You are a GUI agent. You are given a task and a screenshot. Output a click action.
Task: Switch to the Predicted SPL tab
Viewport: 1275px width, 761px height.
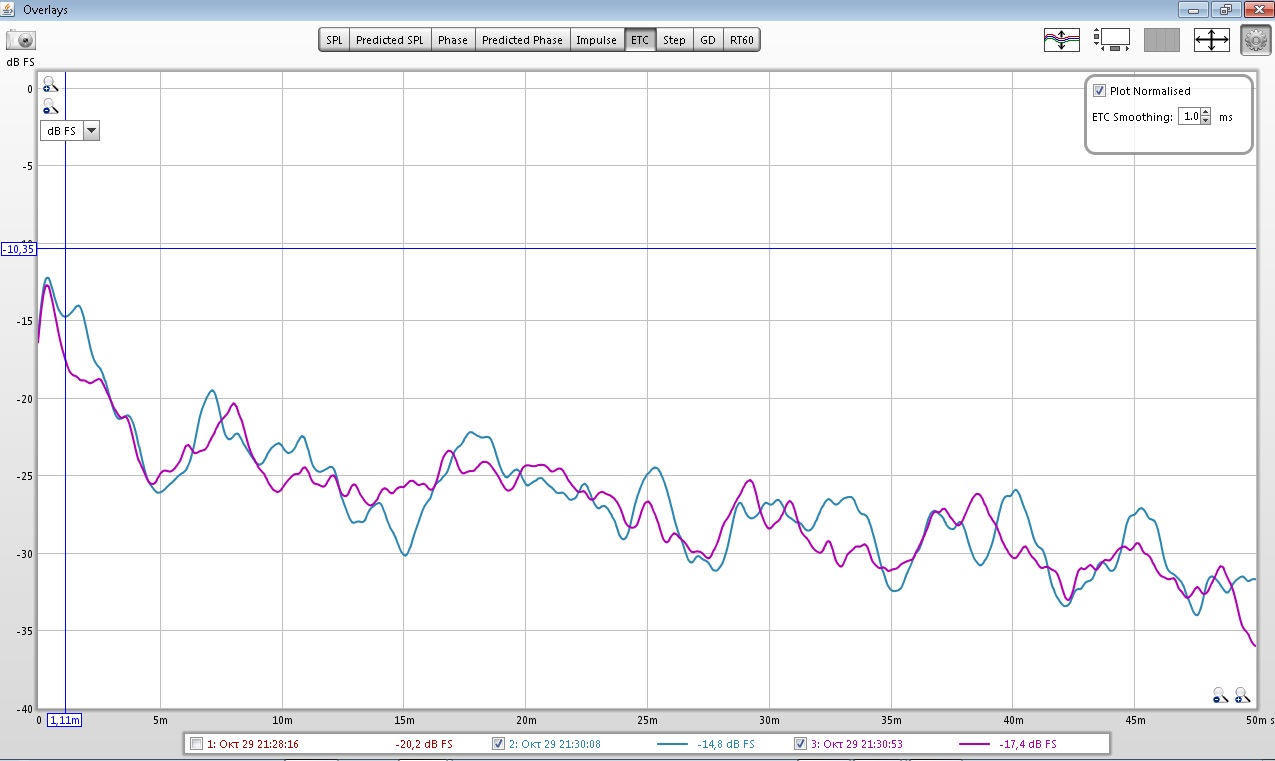click(389, 40)
